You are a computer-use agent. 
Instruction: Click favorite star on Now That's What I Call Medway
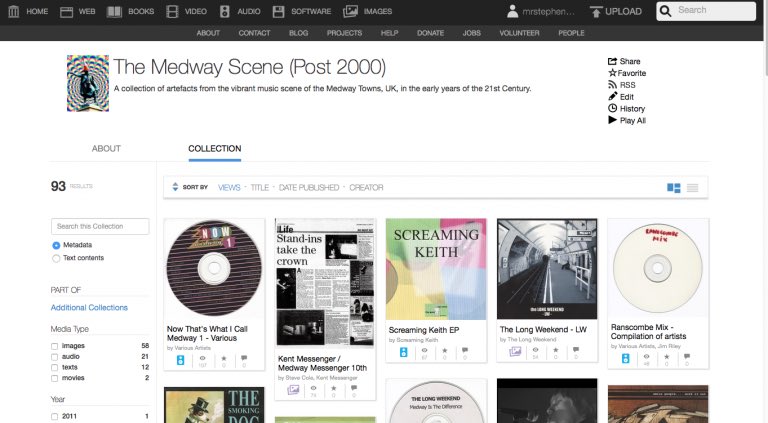224,358
